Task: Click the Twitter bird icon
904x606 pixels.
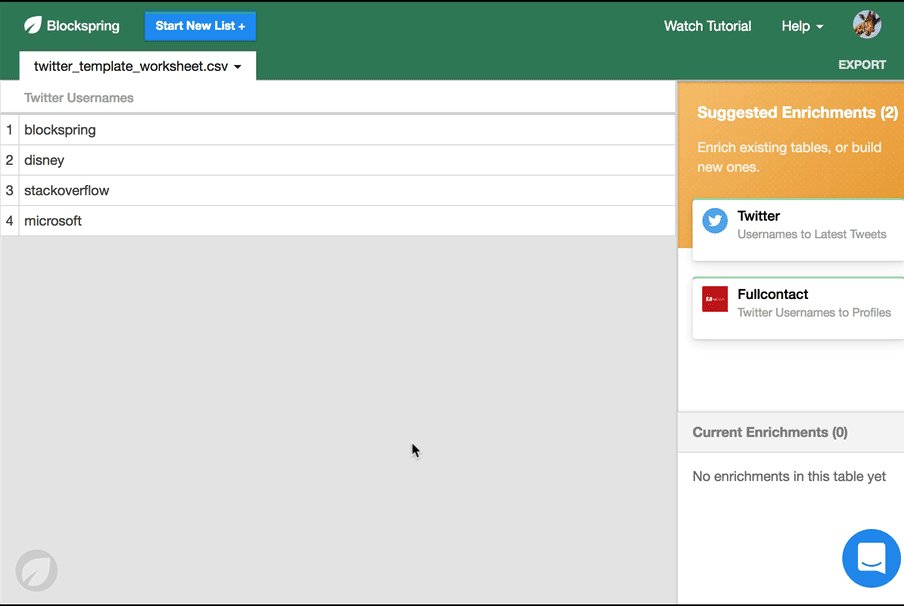Action: pyautogui.click(x=715, y=221)
